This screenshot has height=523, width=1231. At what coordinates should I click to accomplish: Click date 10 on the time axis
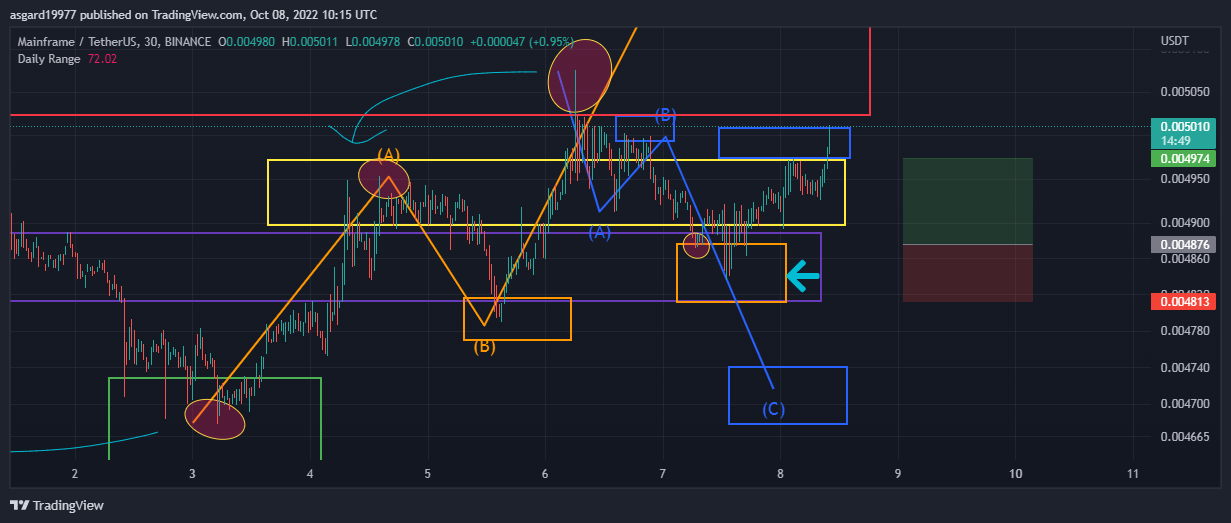click(x=1016, y=473)
